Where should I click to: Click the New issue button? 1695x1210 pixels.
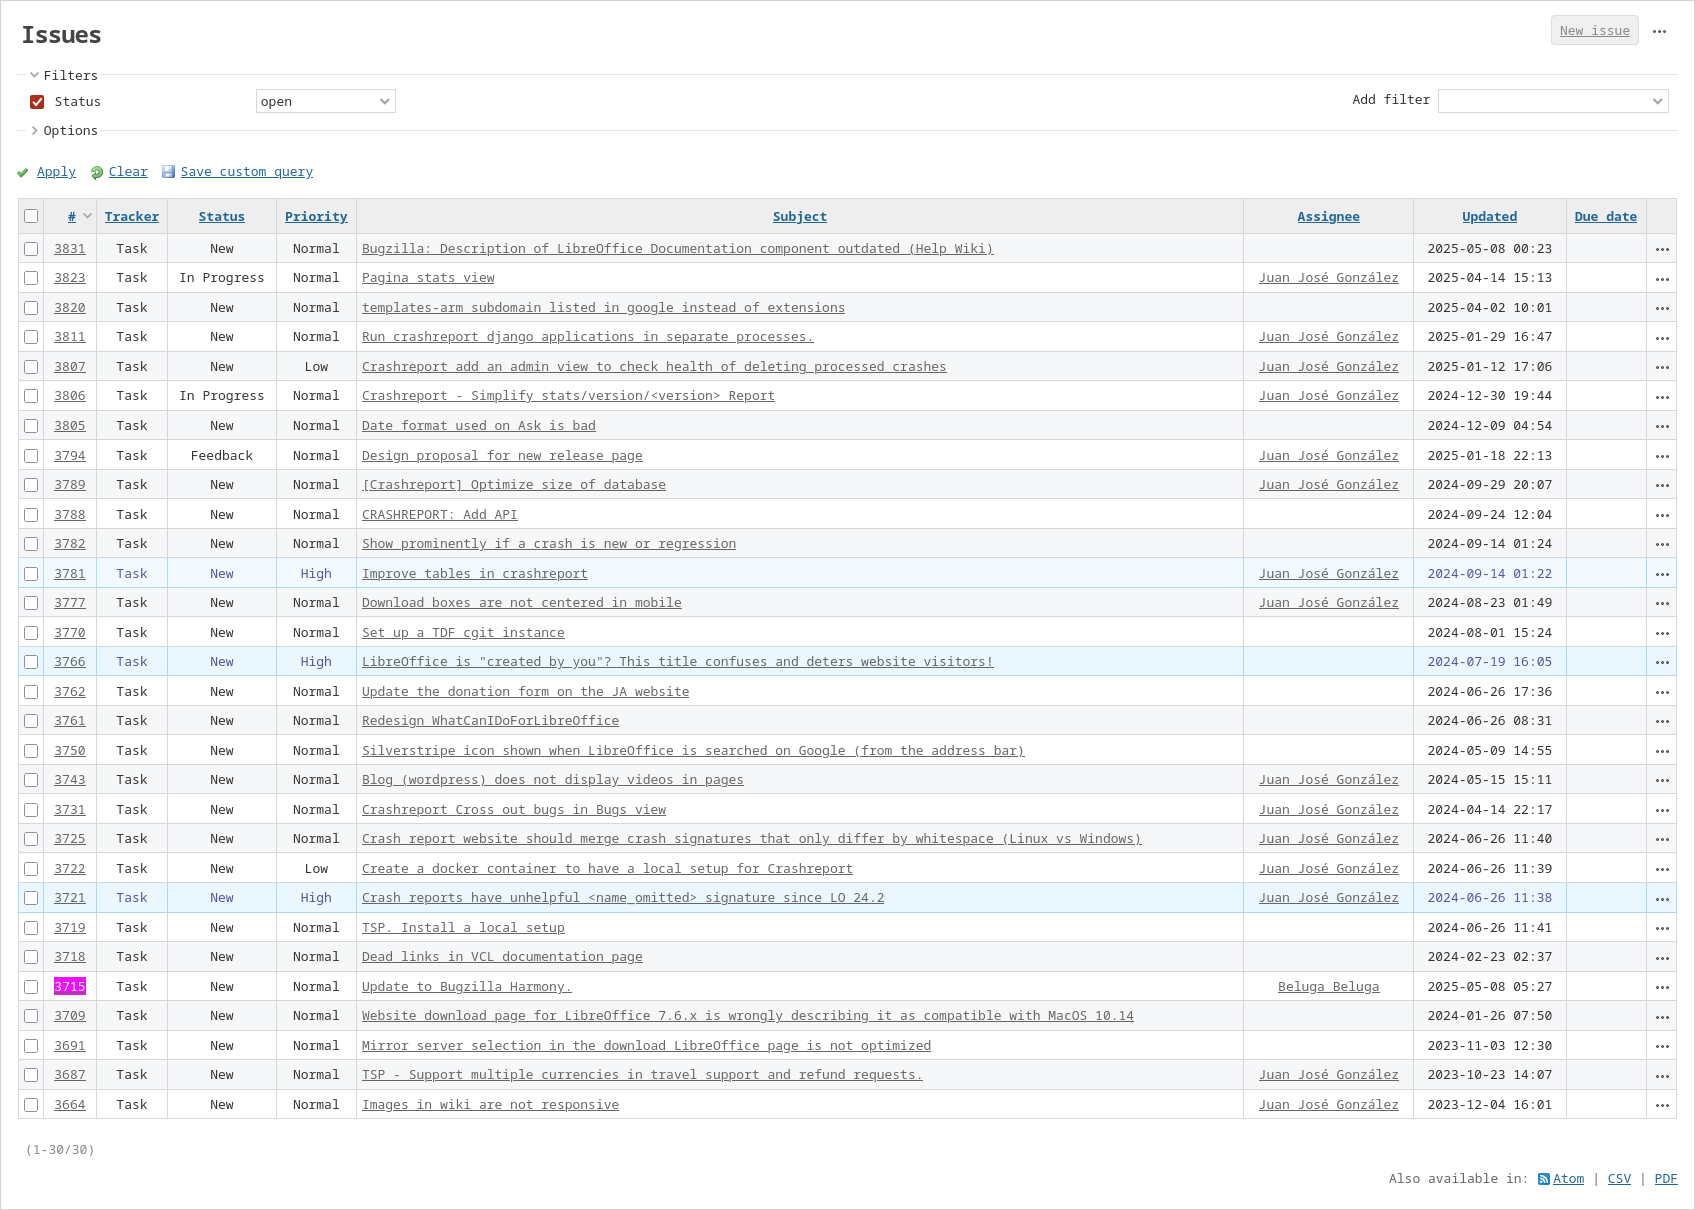click(x=1595, y=31)
